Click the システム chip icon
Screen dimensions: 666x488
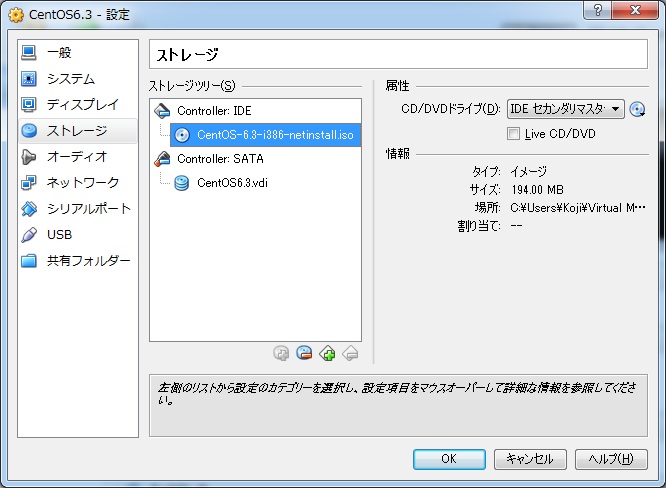[x=29, y=79]
